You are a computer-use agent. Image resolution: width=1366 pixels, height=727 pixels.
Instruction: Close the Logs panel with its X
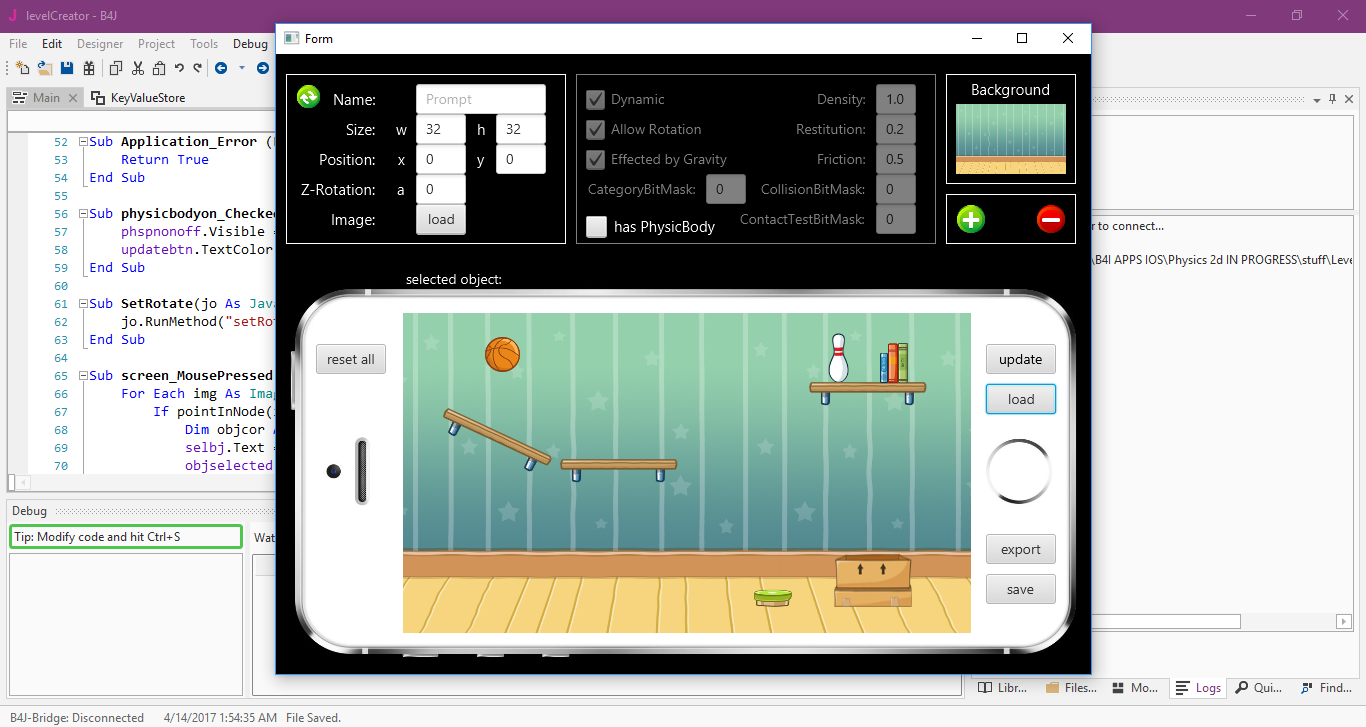pyautogui.click(x=1349, y=99)
